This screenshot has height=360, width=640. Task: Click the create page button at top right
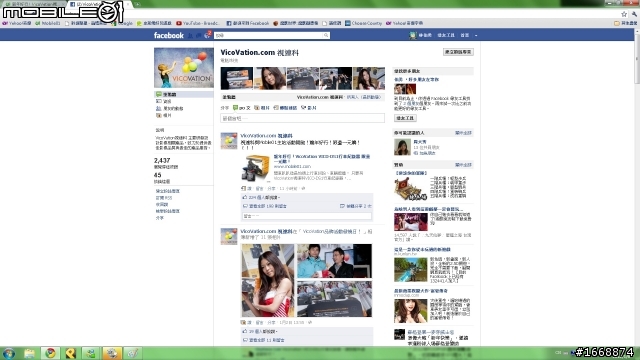458,52
